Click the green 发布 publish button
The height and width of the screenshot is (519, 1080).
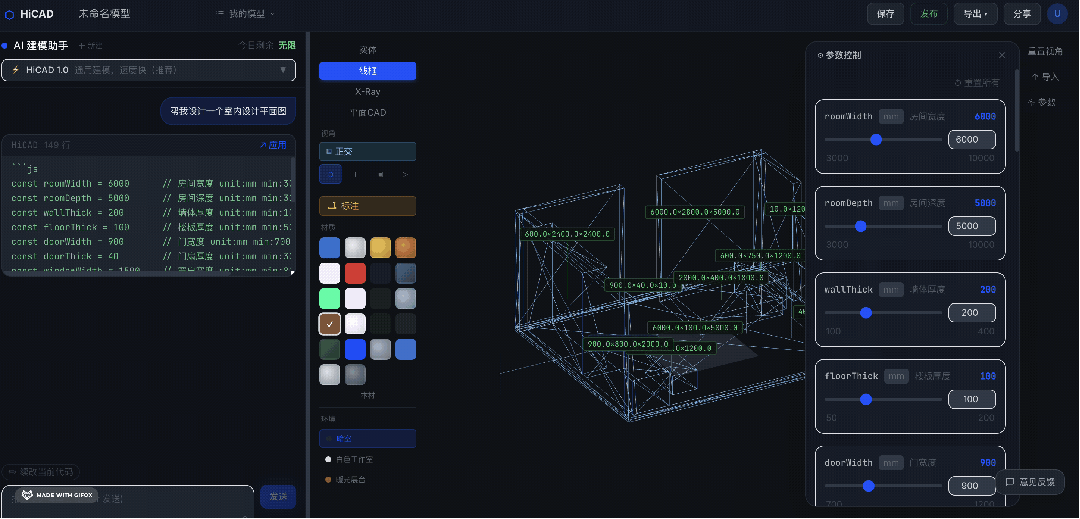928,14
